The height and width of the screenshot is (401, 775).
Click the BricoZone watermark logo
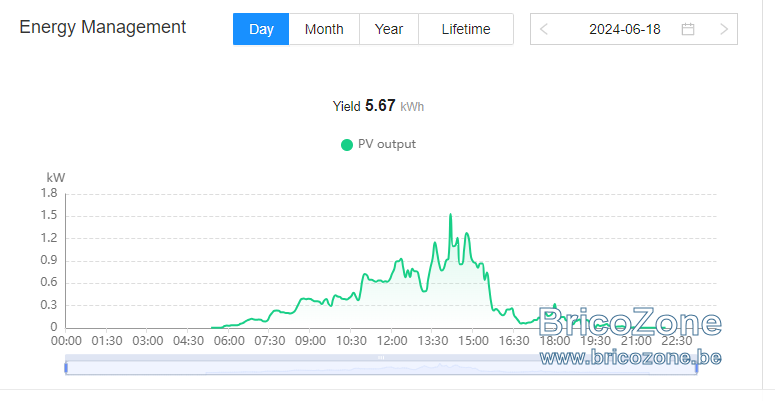tap(630, 322)
